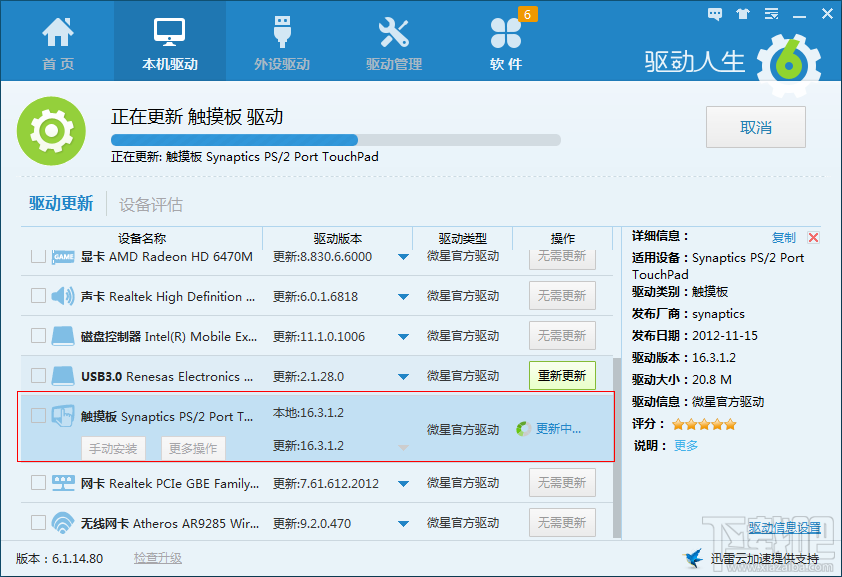Check the Realtek High Definition checkbox
The width and height of the screenshot is (842, 577).
(x=38, y=296)
